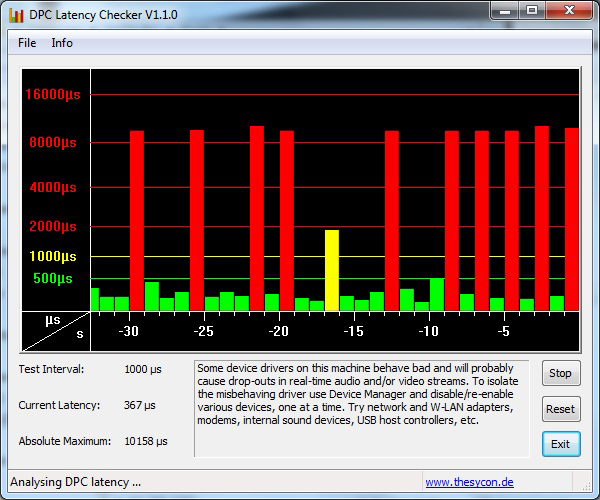Viewport: 600px width, 500px height.
Task: Close the window with the X button
Action: click(569, 10)
